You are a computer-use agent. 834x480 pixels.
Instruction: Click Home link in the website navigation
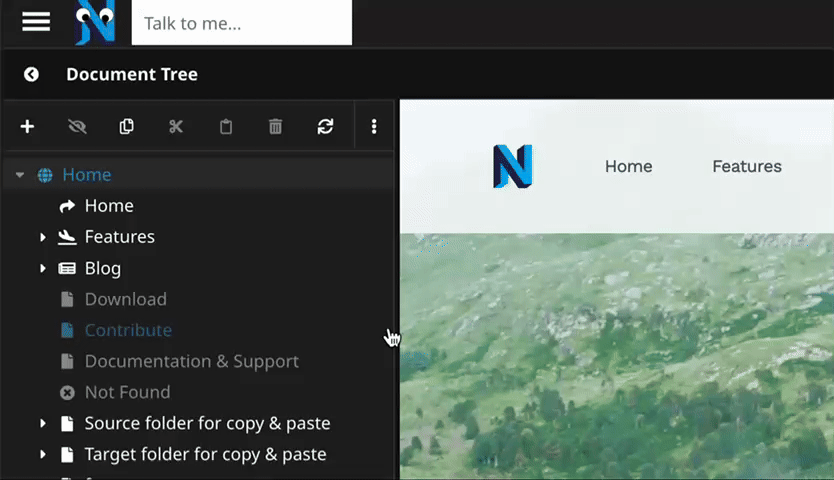click(628, 166)
